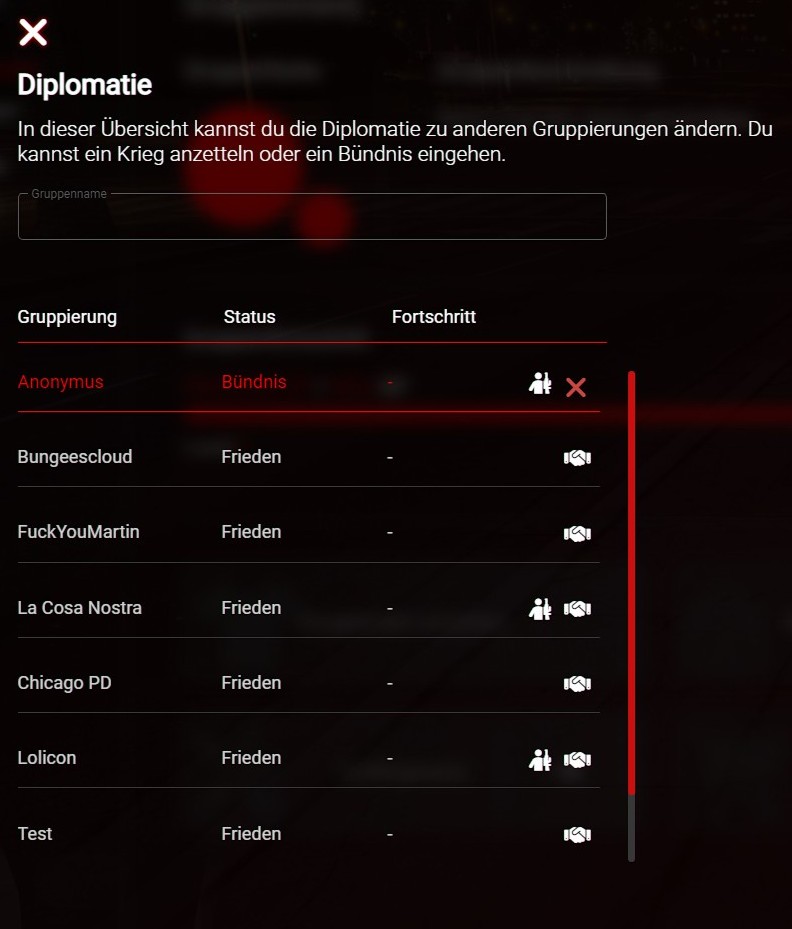
Task: Focus the Gruppenname search field
Action: (x=312, y=216)
